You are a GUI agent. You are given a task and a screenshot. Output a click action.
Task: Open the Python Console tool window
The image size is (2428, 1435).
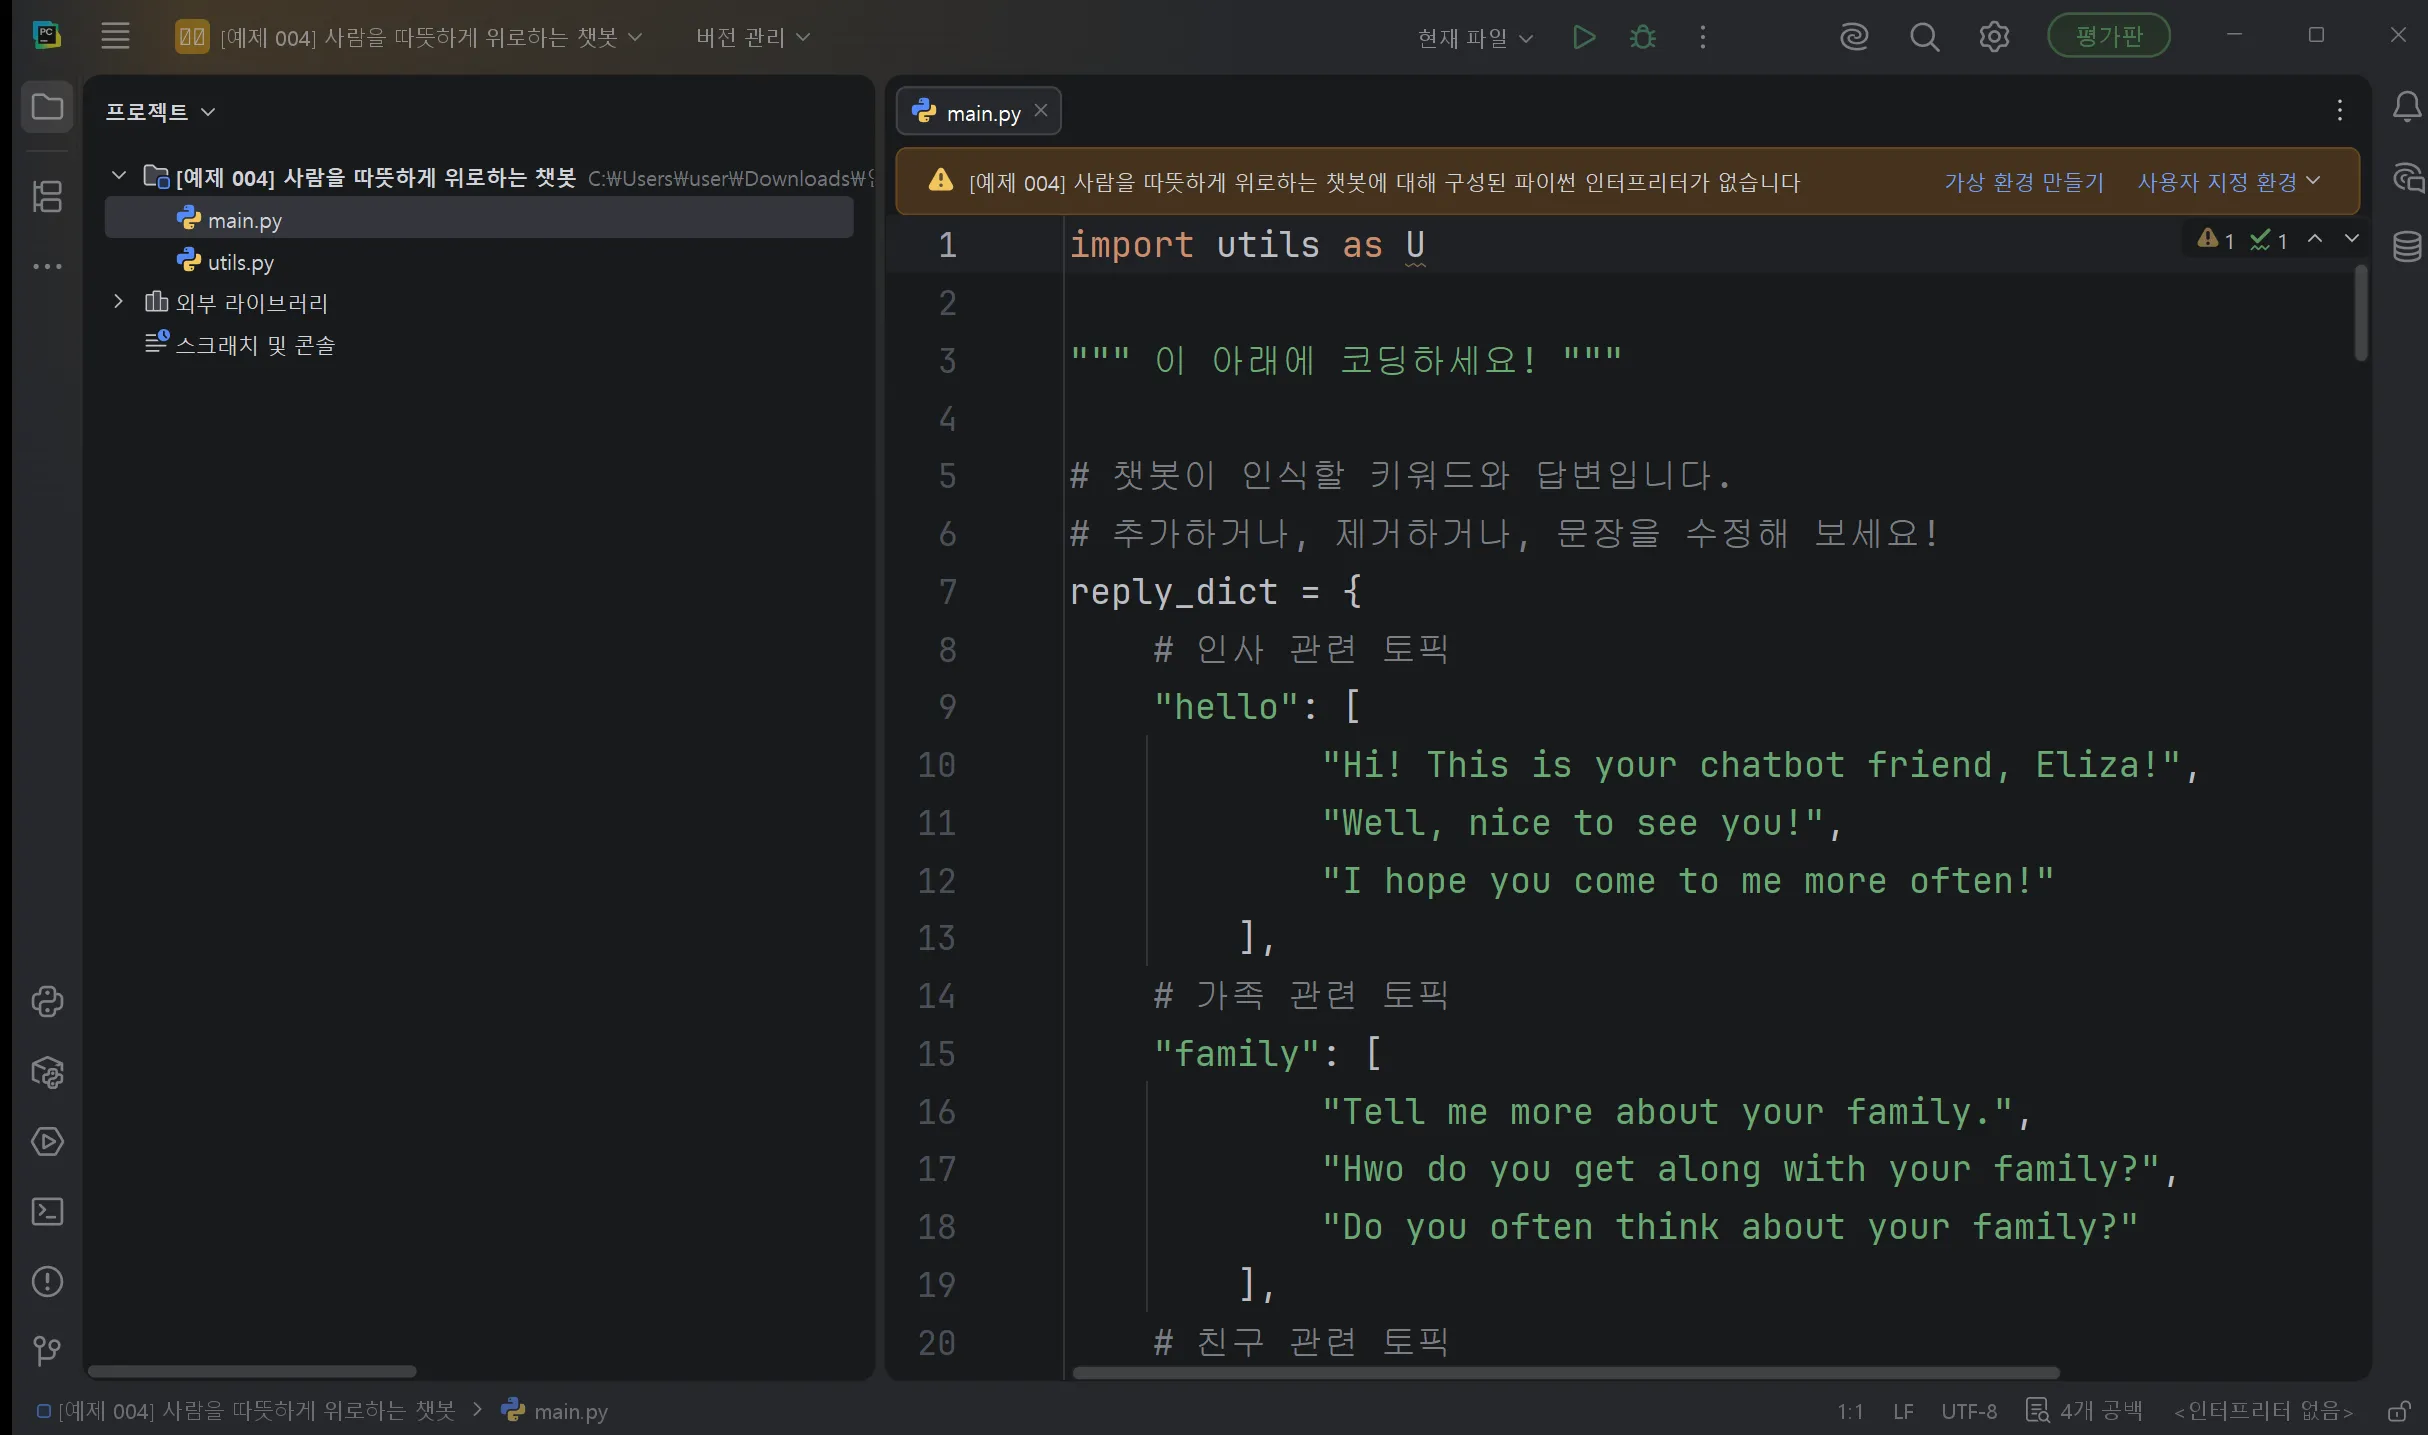point(47,1002)
